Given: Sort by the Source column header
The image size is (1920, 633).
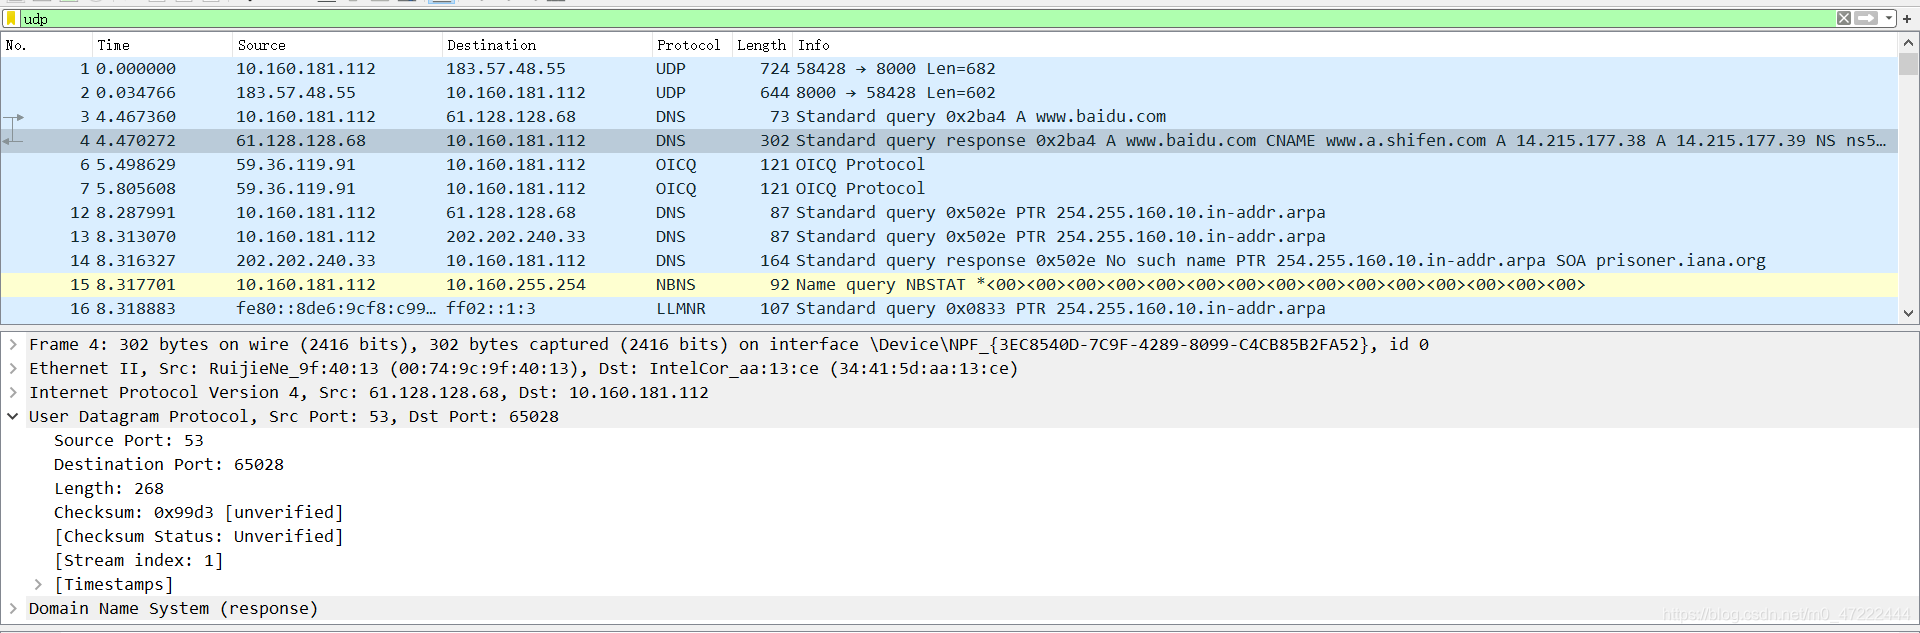Looking at the screenshot, I should point(337,45).
